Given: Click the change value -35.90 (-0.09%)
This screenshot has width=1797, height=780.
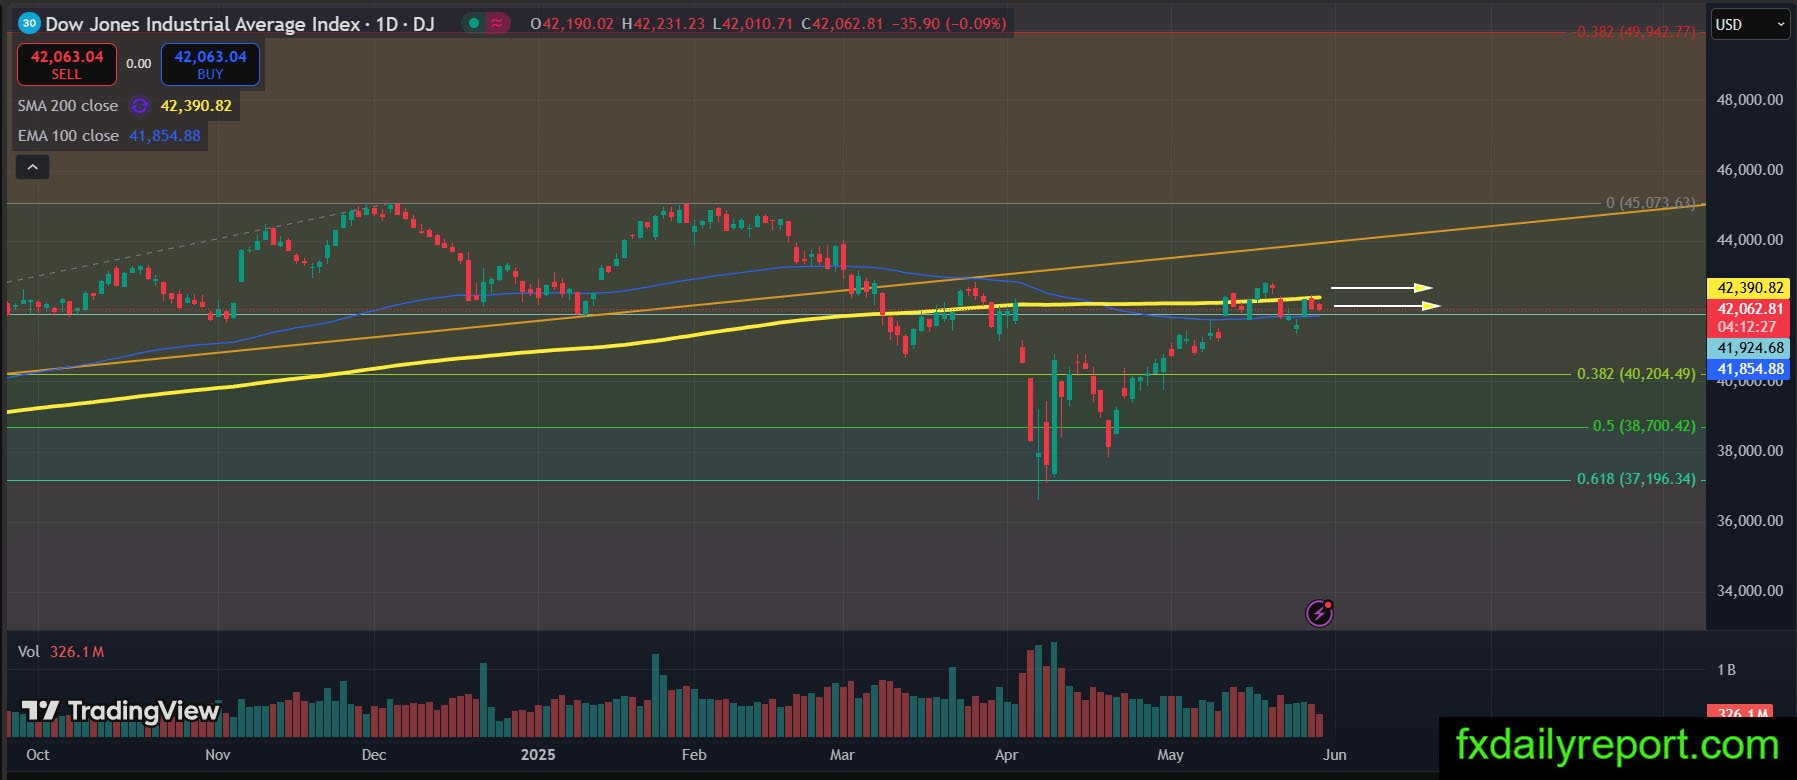Looking at the screenshot, I should 949,23.
